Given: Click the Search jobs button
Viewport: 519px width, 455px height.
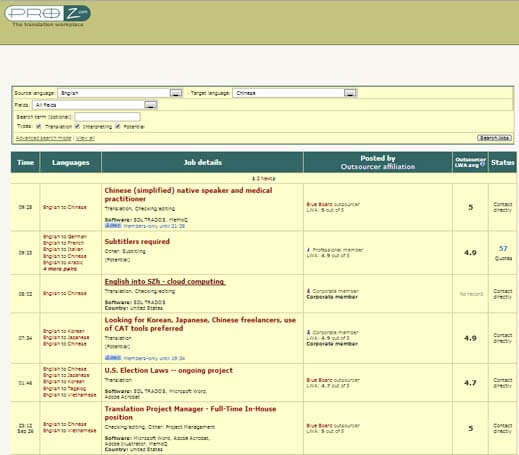Looking at the screenshot, I should click(494, 138).
